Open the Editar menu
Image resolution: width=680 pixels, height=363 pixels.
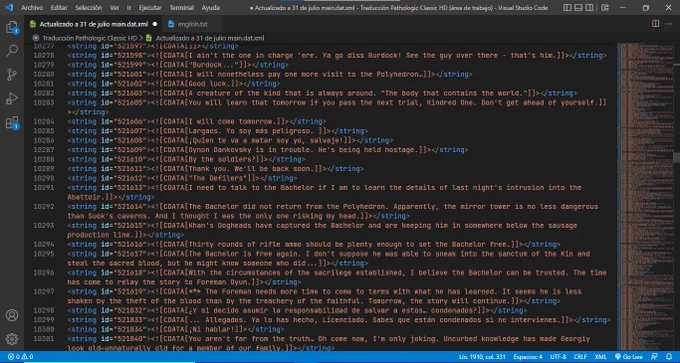click(59, 8)
